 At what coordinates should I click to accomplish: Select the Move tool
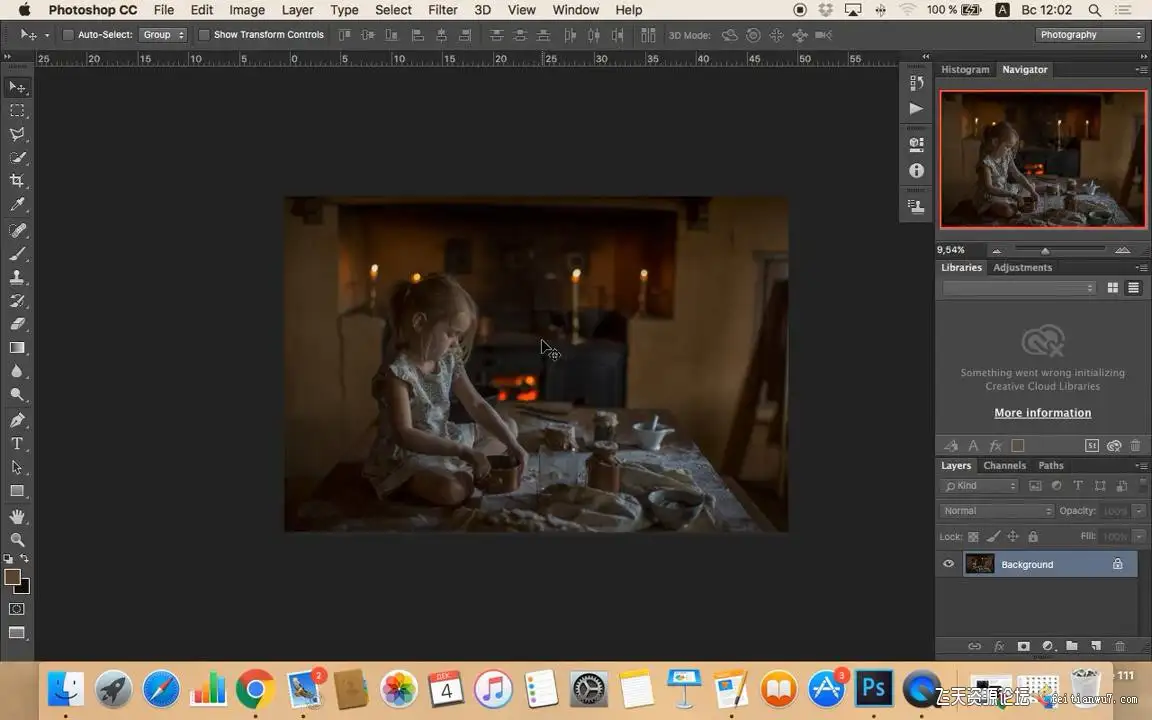(17, 87)
